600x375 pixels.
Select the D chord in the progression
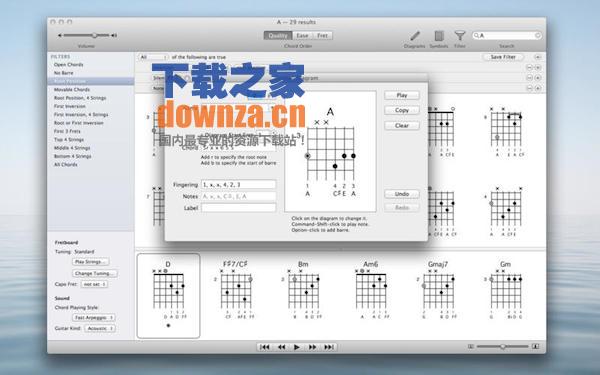[168, 295]
